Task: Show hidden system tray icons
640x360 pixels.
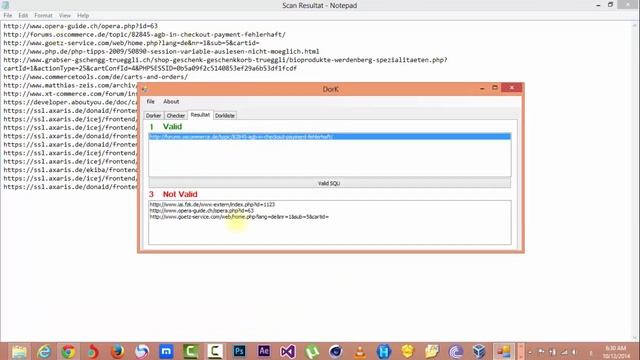Action: click(x=530, y=352)
